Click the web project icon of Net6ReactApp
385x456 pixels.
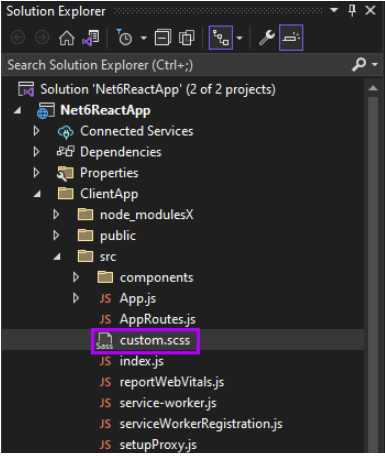(x=46, y=110)
